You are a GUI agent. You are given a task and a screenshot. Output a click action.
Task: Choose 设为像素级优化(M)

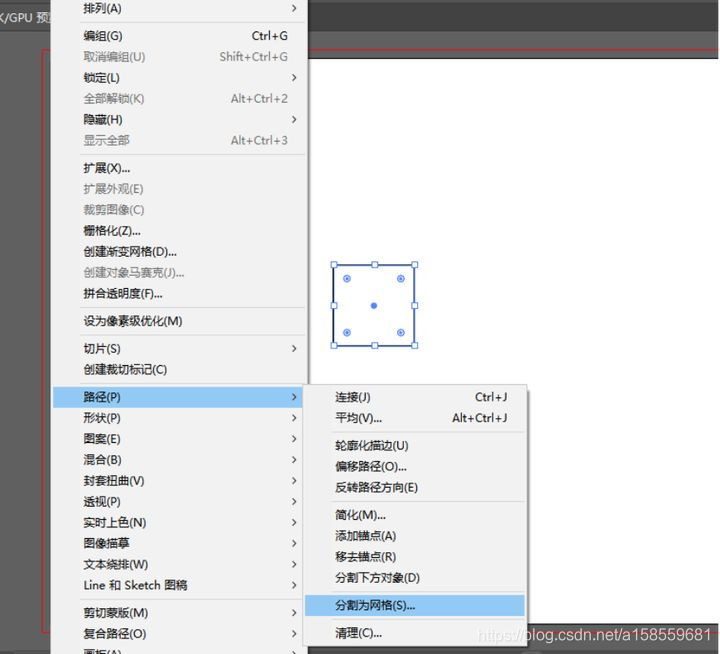[178, 321]
